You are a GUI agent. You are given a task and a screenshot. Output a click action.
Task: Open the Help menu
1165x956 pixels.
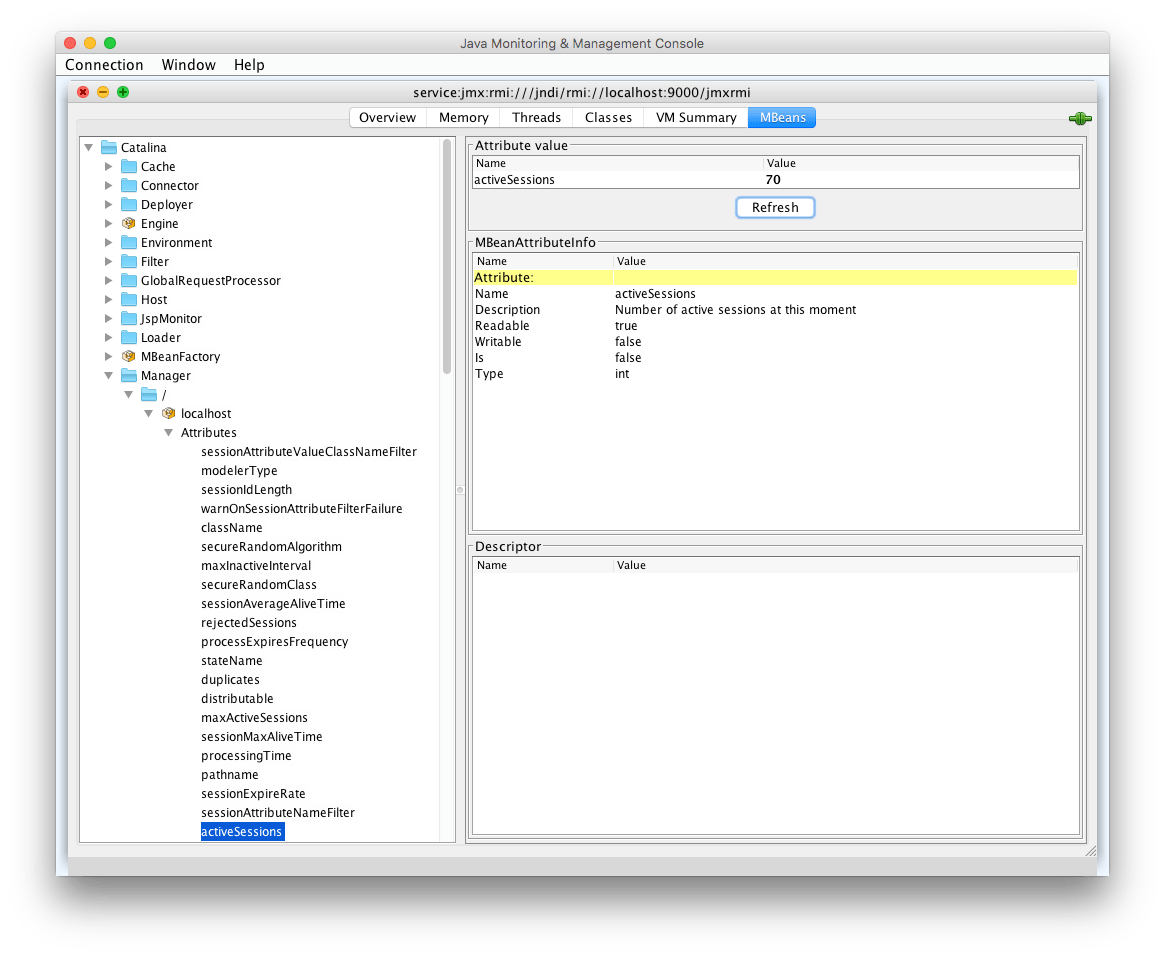click(x=249, y=65)
